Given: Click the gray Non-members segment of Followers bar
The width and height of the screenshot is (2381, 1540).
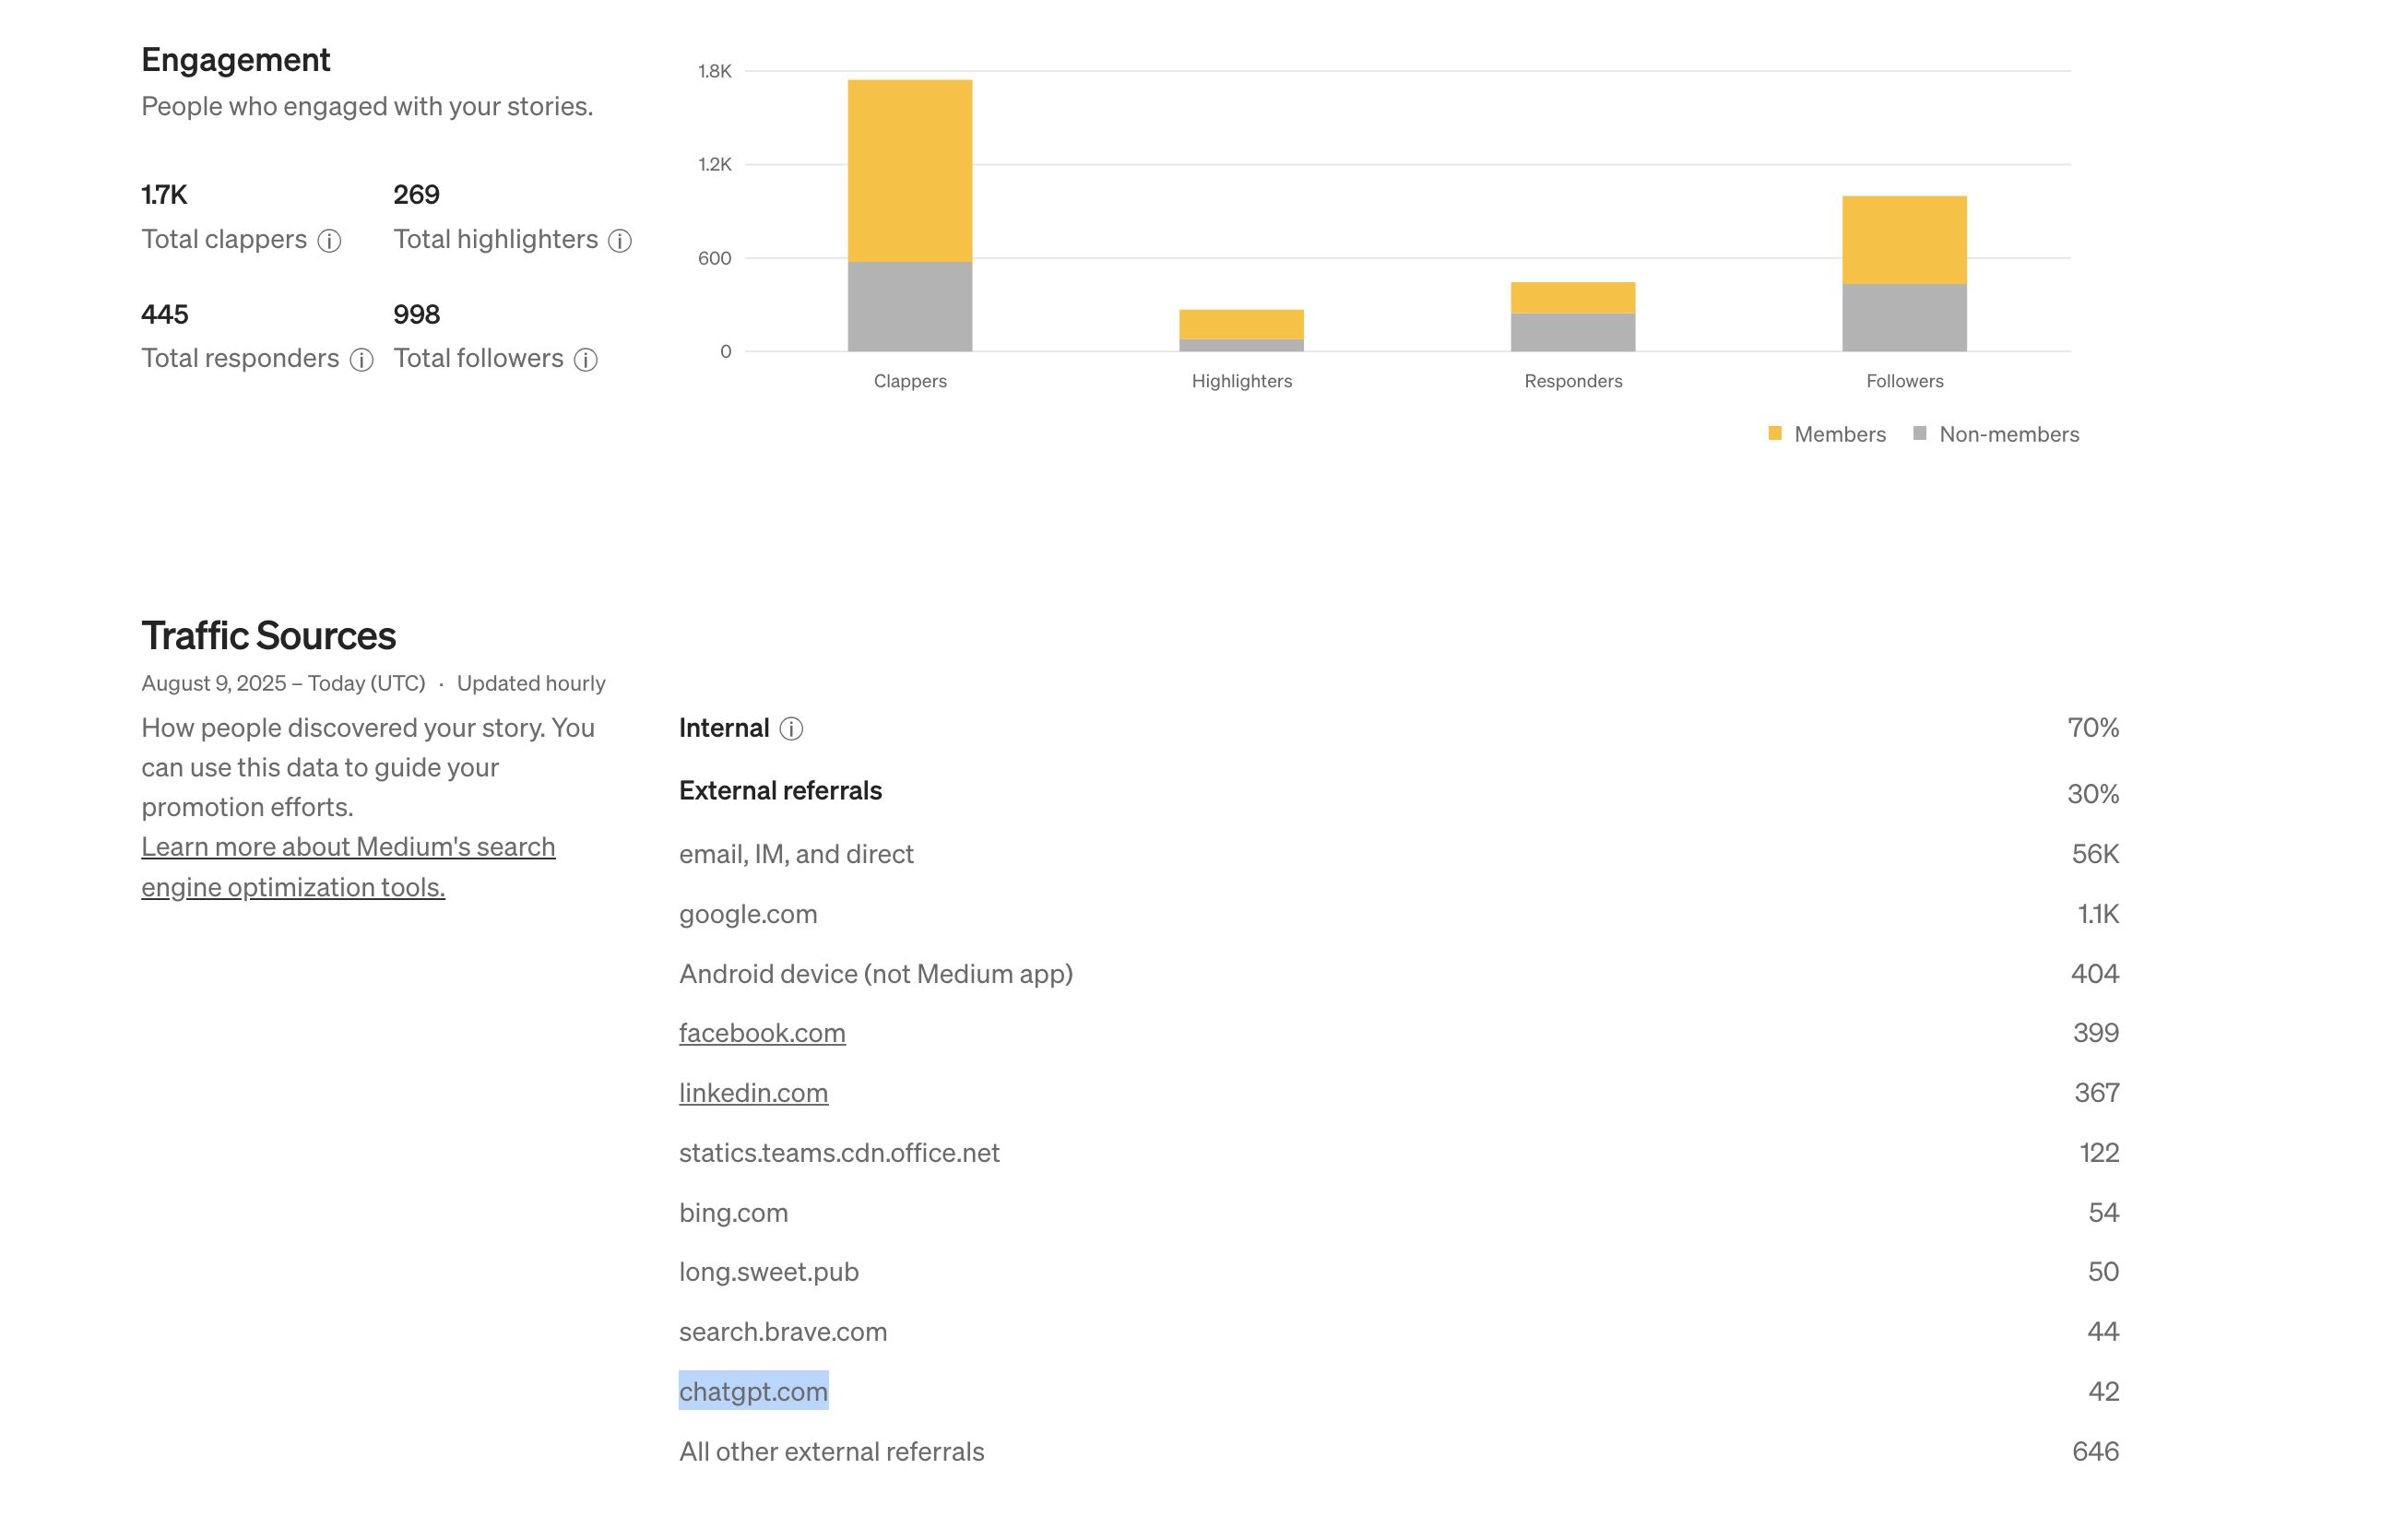Looking at the screenshot, I should (1903, 318).
